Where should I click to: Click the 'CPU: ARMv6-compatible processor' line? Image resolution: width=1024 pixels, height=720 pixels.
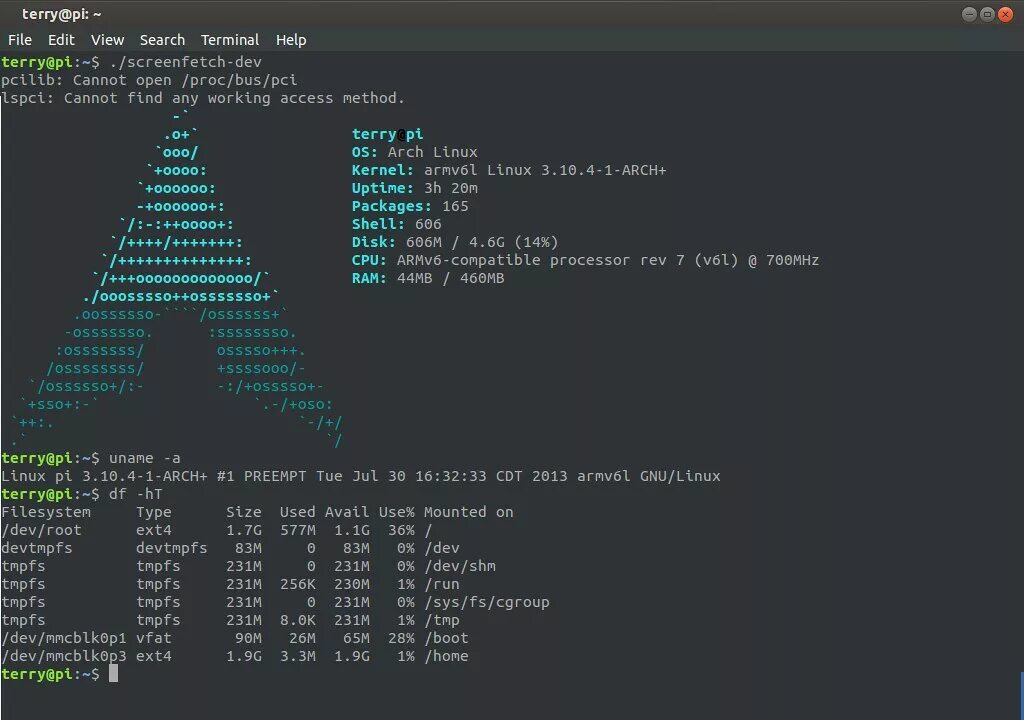[x=585, y=260]
